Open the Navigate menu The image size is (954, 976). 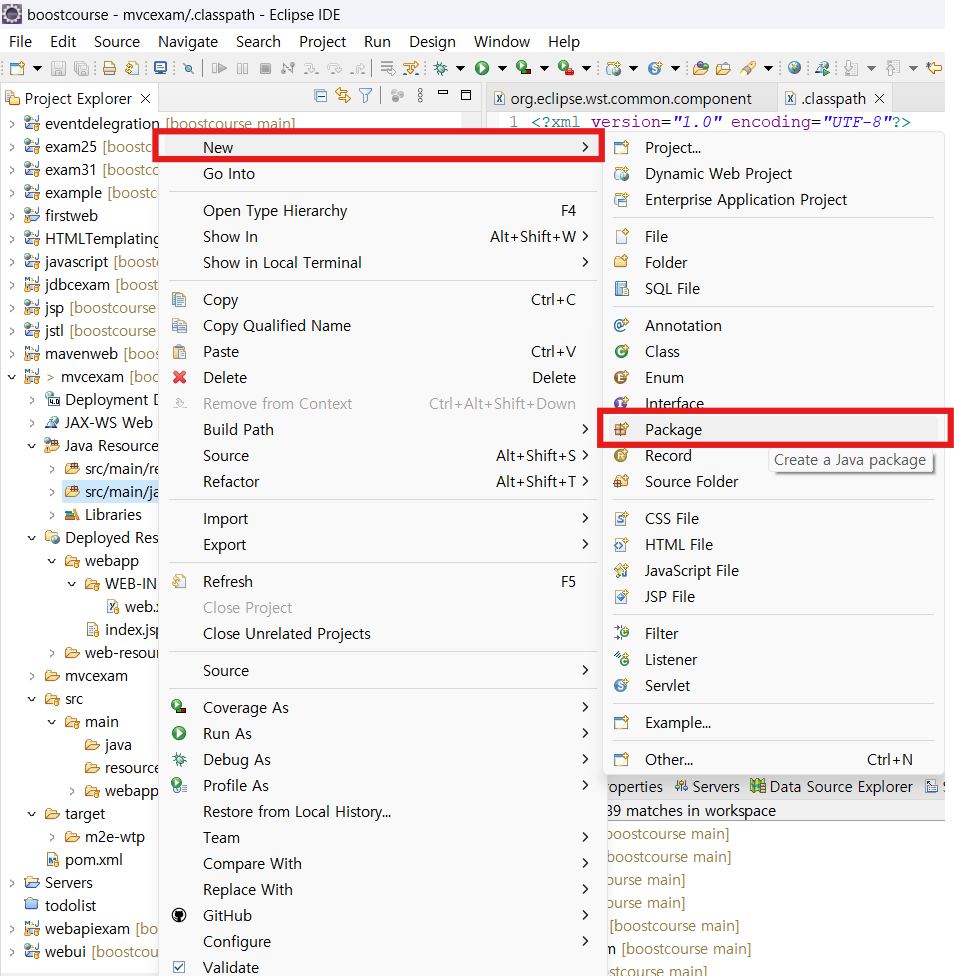pos(188,42)
